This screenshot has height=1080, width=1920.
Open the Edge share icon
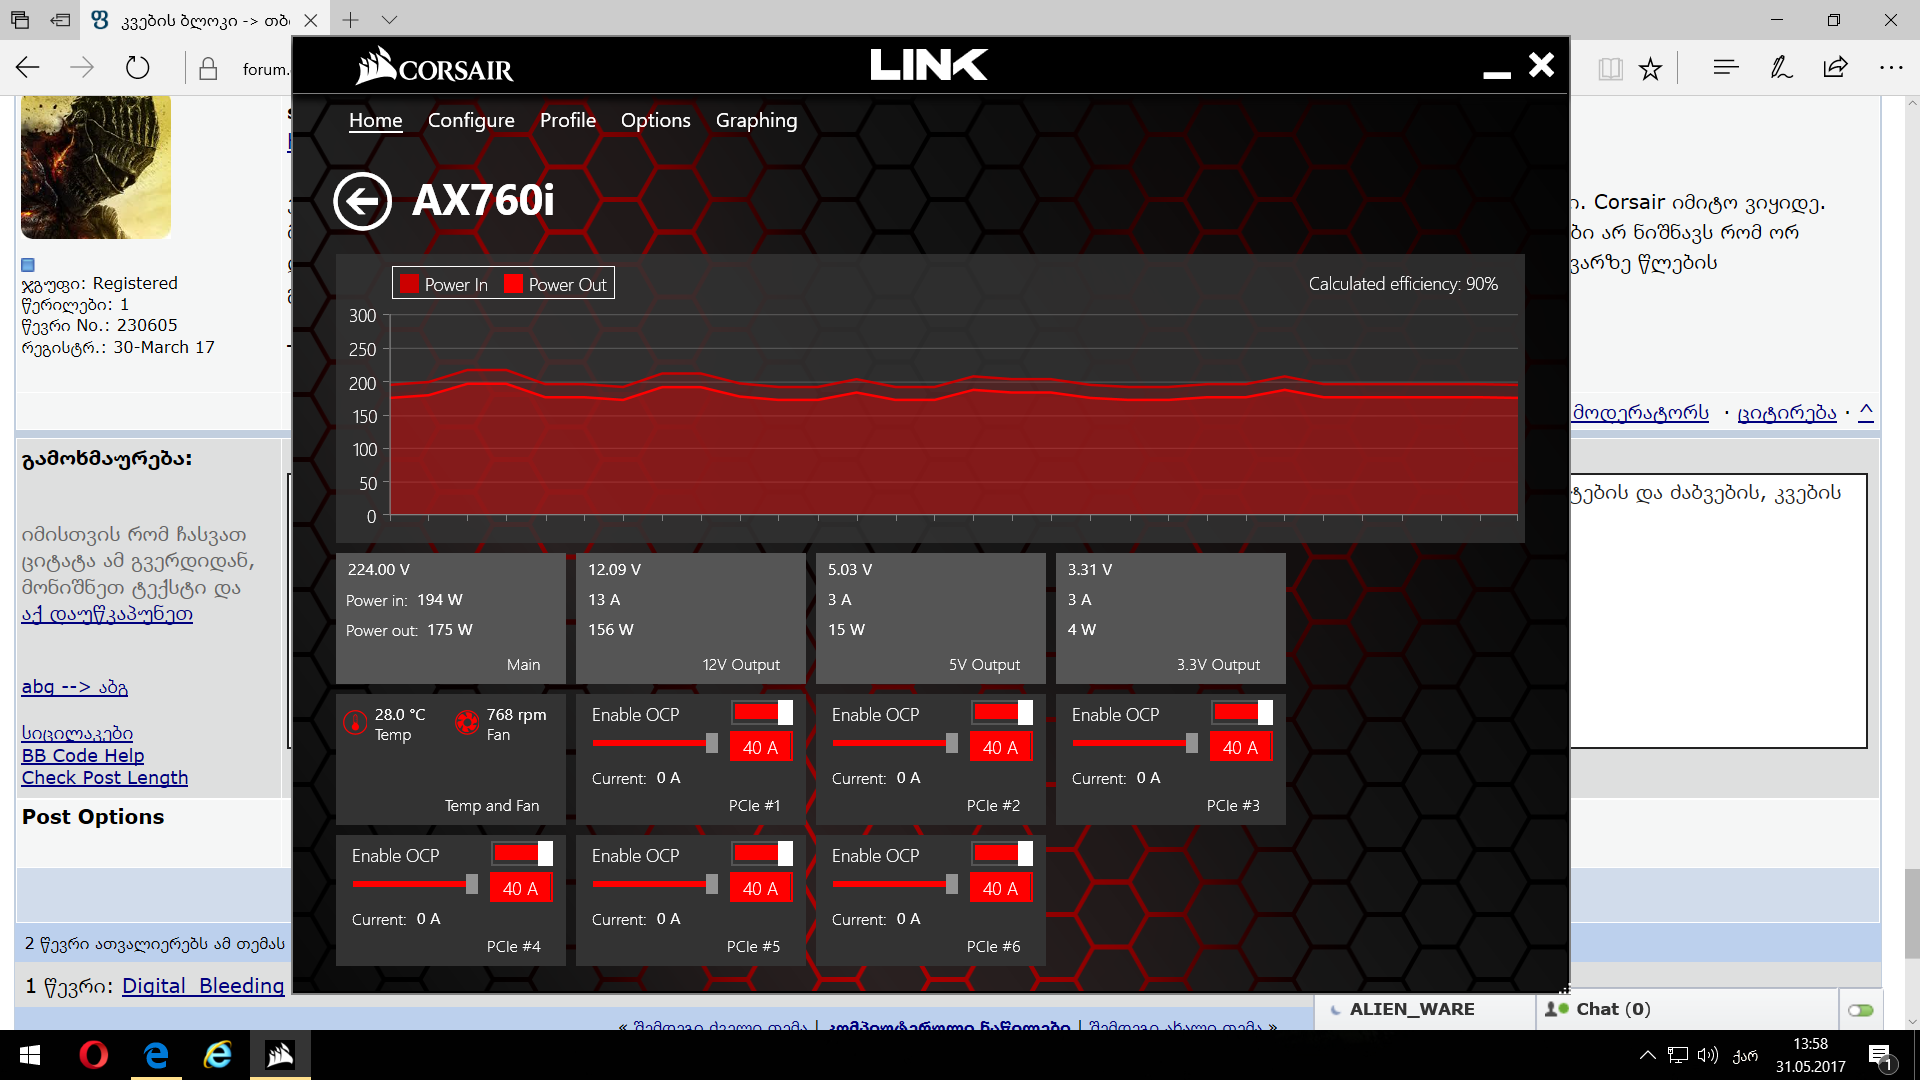pyautogui.click(x=1835, y=68)
